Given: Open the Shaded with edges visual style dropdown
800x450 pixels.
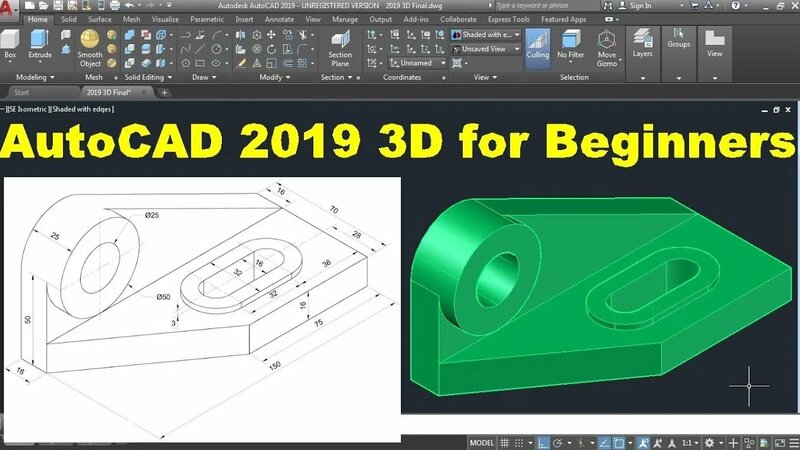Looking at the screenshot, I should point(486,35).
